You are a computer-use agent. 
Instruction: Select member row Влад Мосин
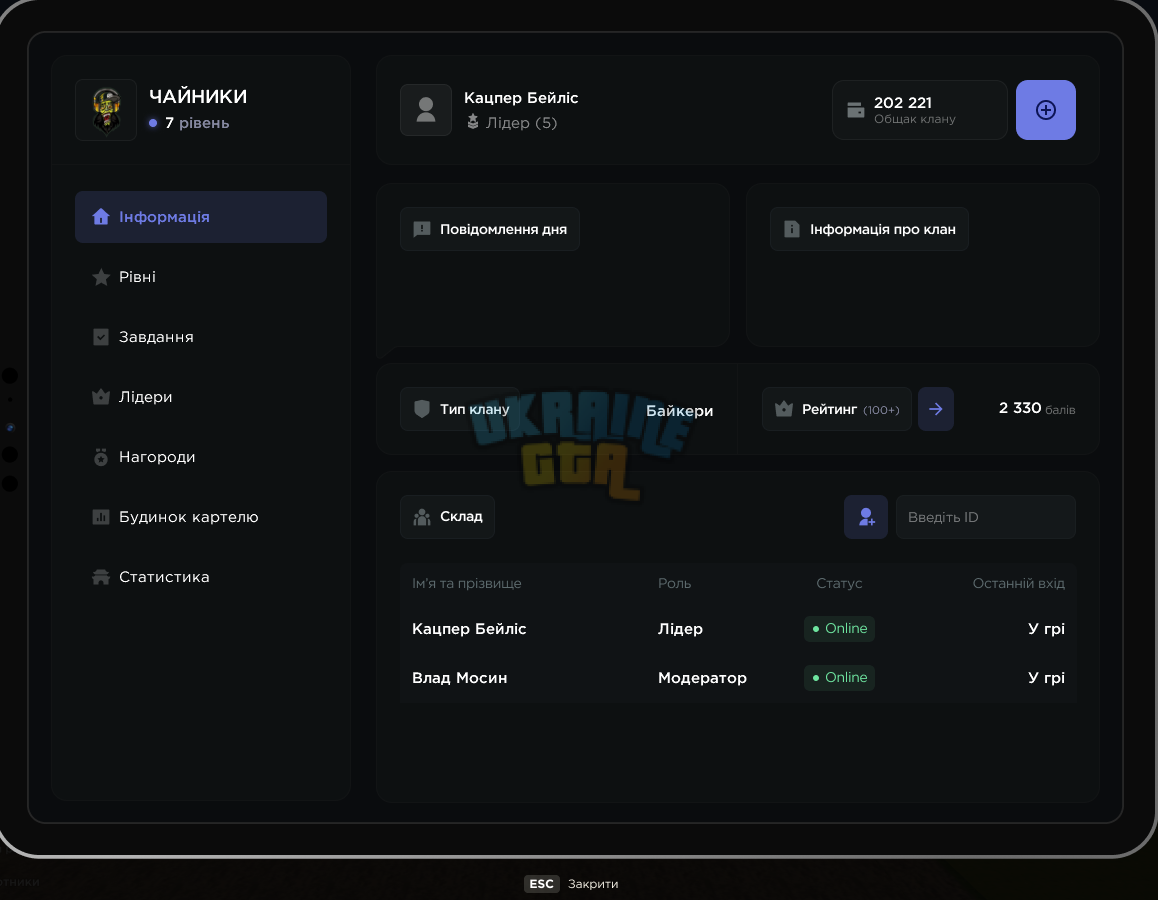[738, 678]
